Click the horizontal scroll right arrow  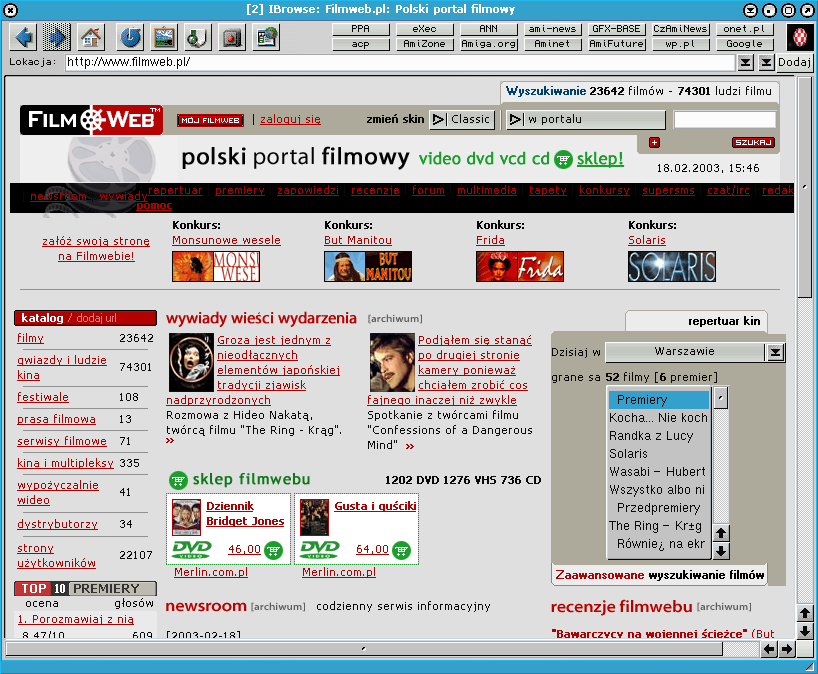click(x=787, y=649)
